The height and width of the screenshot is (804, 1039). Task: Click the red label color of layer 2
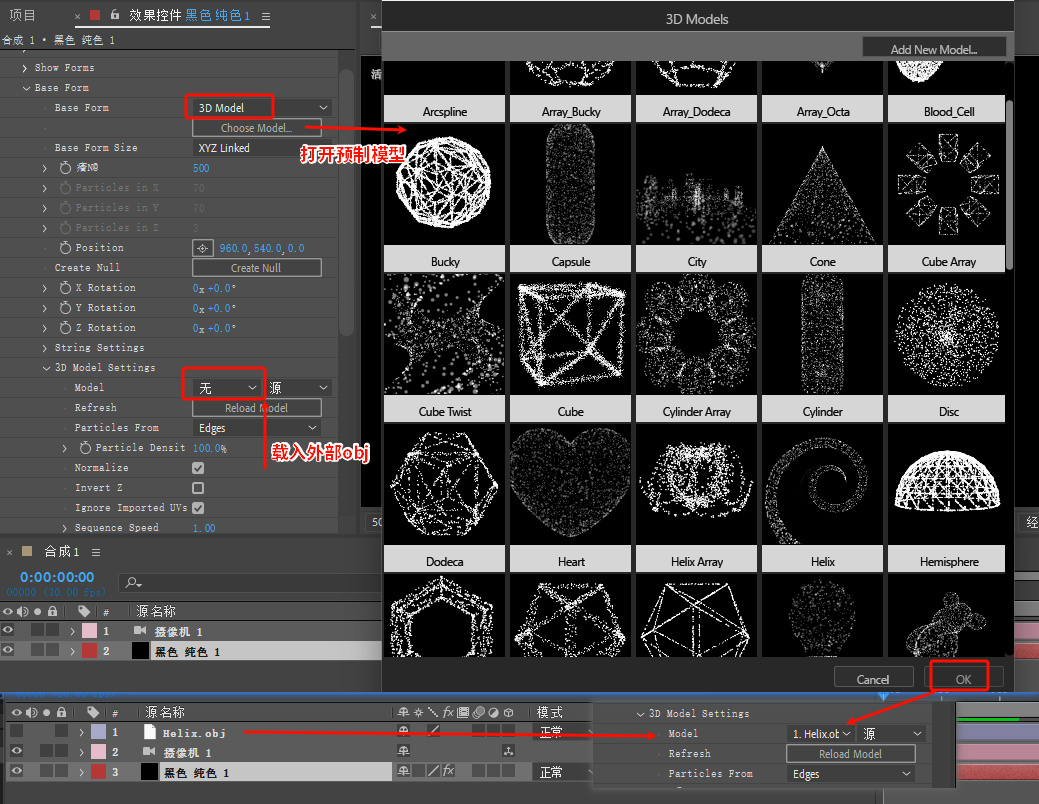pyautogui.click(x=89, y=651)
